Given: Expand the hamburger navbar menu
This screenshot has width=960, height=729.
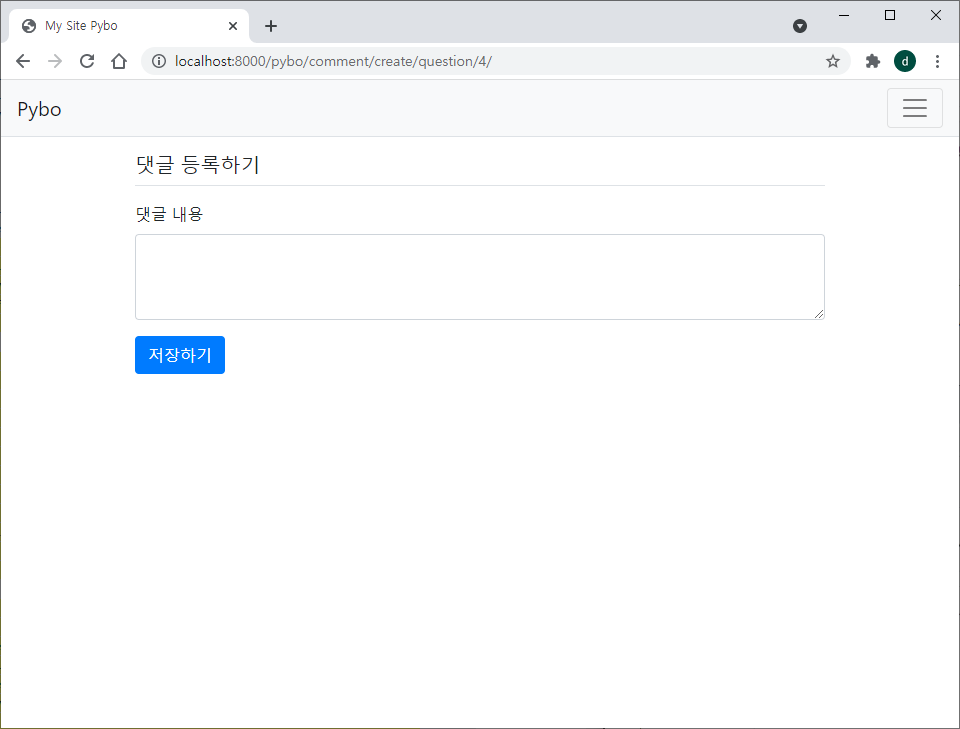Looking at the screenshot, I should coord(914,108).
